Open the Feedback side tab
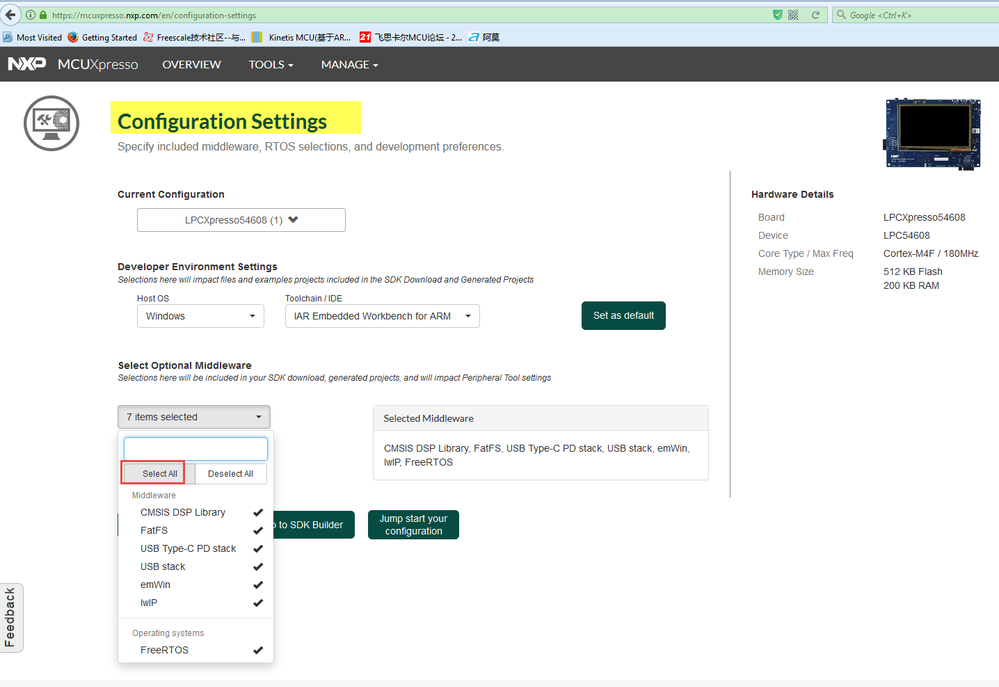999x687 pixels. 11,618
